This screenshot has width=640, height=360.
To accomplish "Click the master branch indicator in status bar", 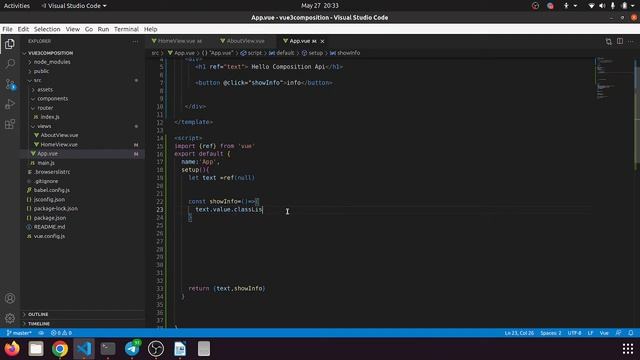I will pos(19,333).
